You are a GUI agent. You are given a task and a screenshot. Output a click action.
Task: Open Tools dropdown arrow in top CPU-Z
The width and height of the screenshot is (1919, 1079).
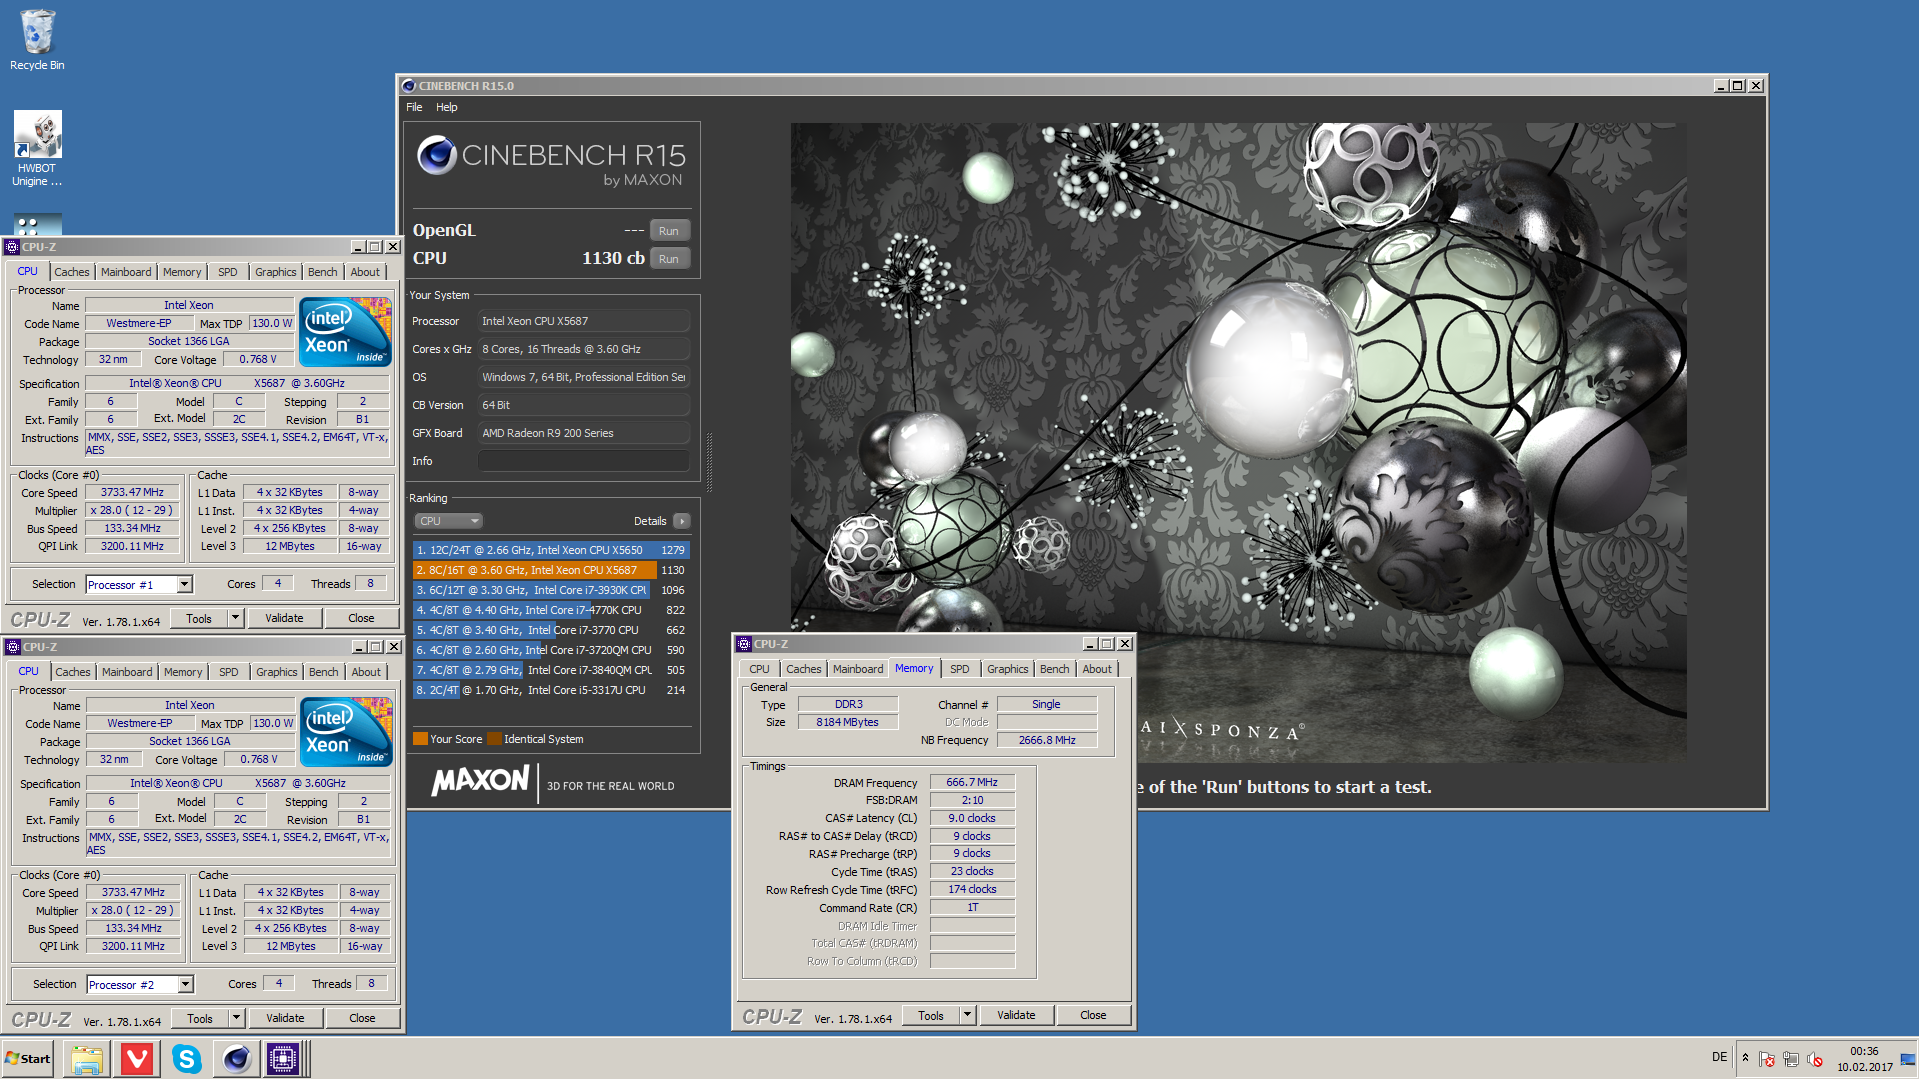pos(236,618)
